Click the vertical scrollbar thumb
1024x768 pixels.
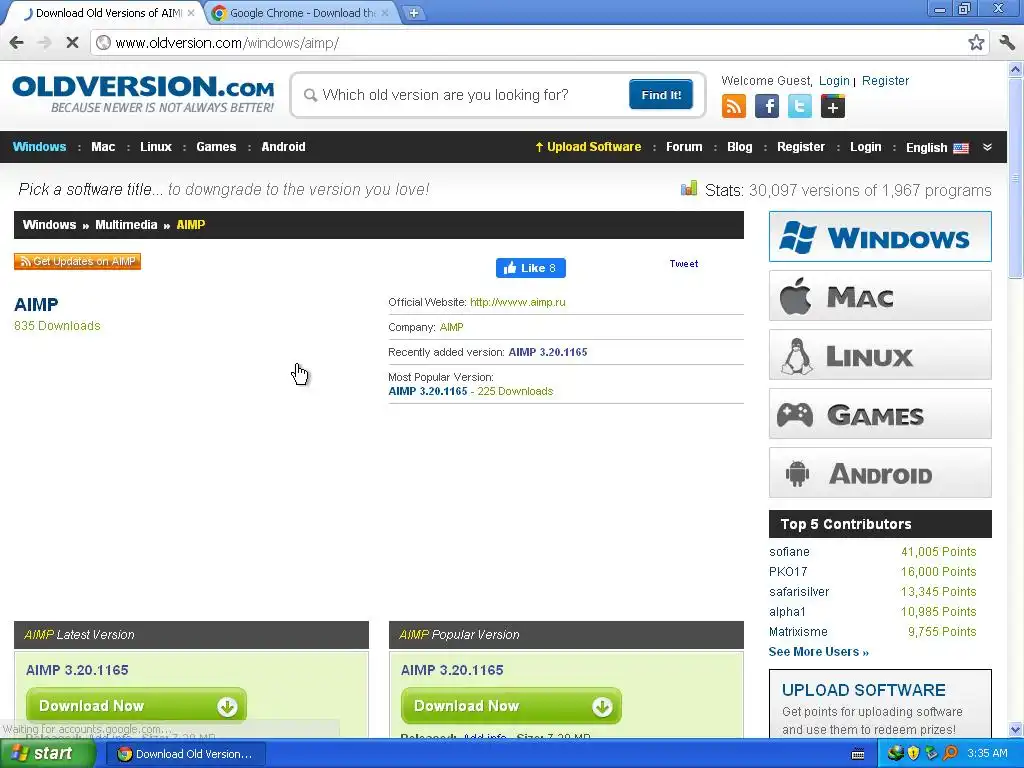[1016, 177]
